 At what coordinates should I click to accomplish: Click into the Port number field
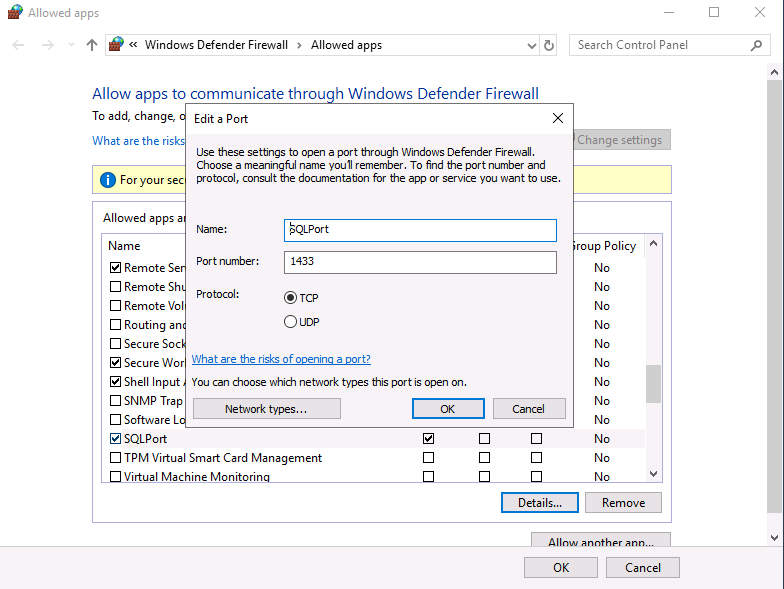(420, 262)
